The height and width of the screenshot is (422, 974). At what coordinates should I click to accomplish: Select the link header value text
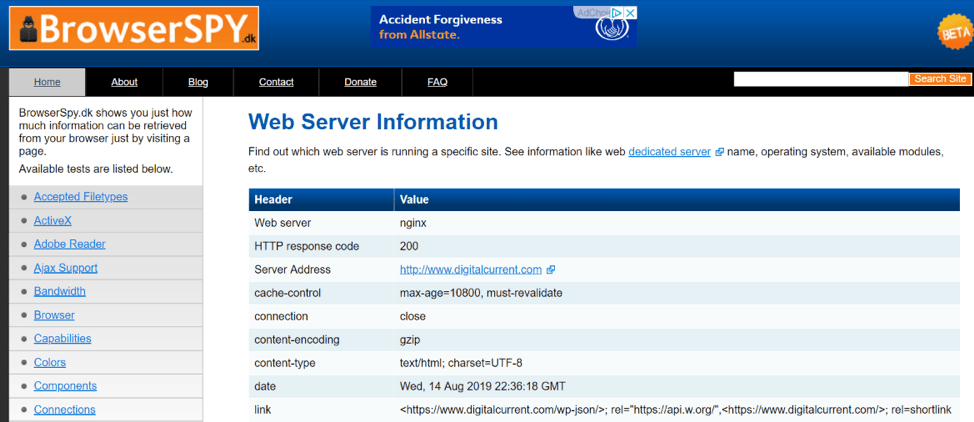(675, 410)
